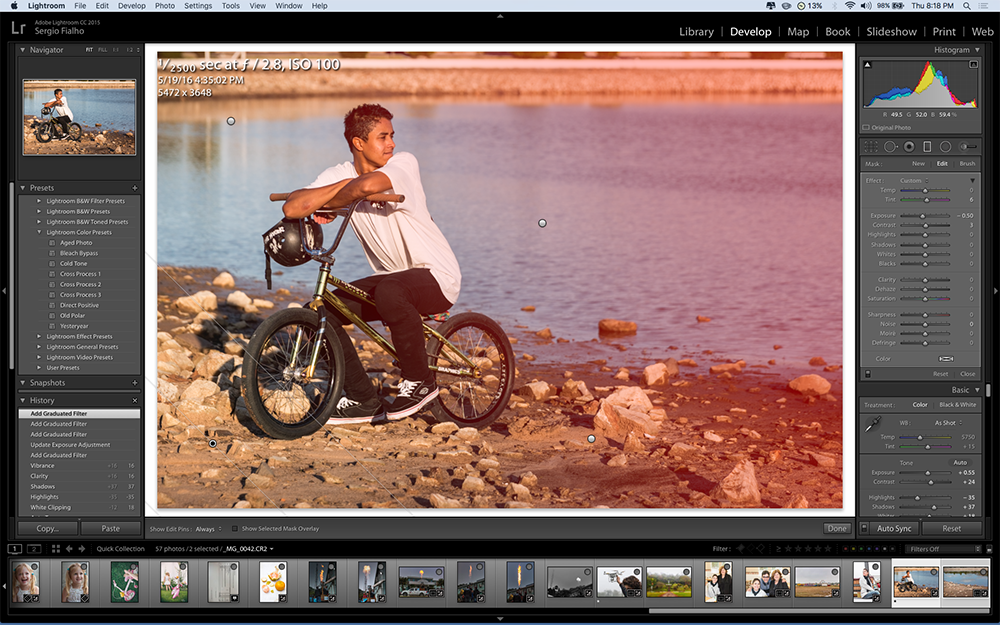The width and height of the screenshot is (1000, 625).
Task: Open the Show Edit Pins dropdown
Action: (207, 528)
